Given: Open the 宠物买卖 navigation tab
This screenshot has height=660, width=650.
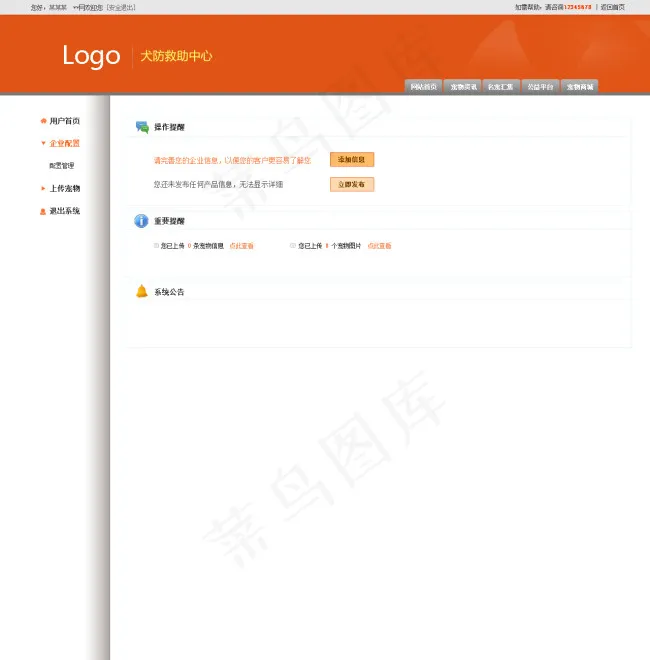Looking at the screenshot, I should (463, 87).
